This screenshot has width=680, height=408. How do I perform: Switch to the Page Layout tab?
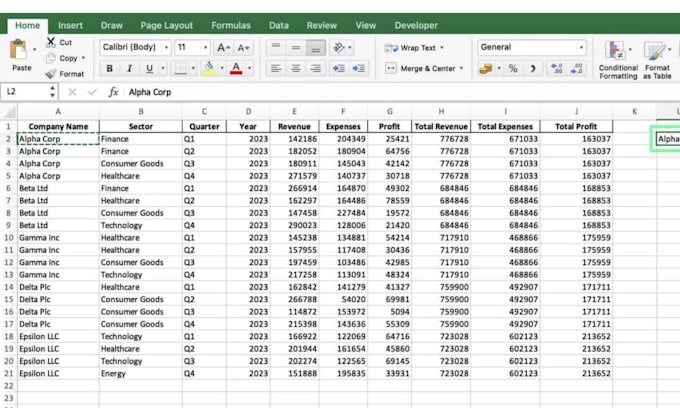[167, 25]
